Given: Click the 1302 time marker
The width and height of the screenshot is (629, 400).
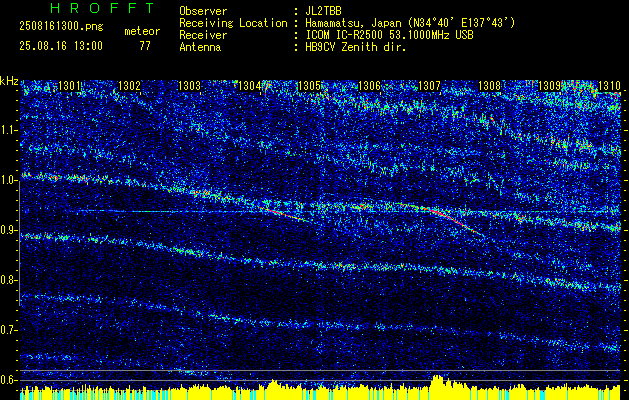Looking at the screenshot, I should (x=130, y=85).
